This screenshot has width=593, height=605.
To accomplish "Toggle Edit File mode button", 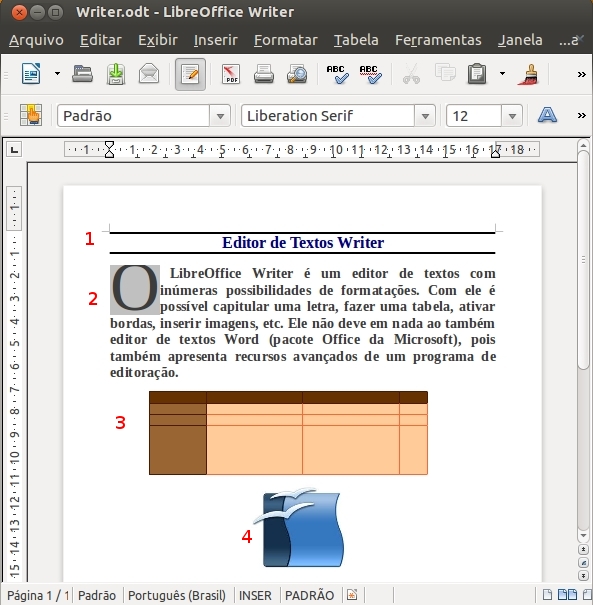I will pyautogui.click(x=190, y=74).
